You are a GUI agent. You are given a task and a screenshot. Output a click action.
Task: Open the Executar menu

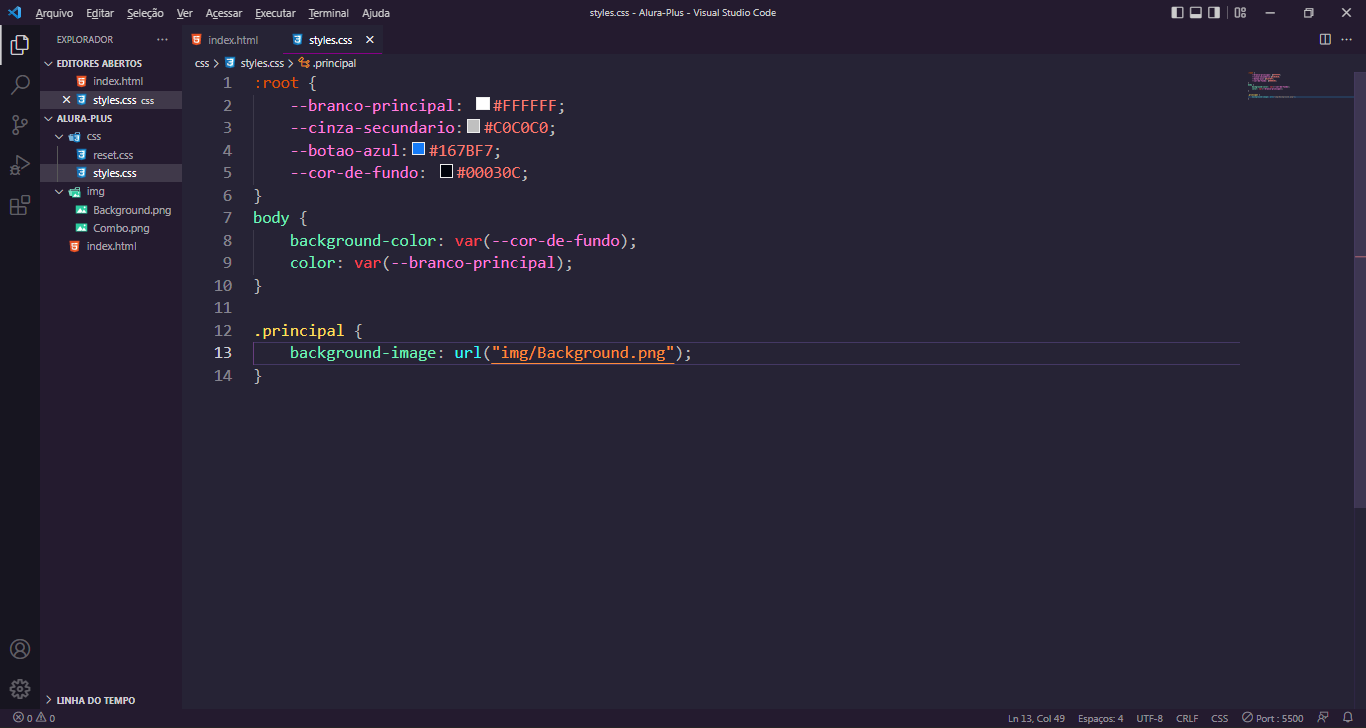(275, 13)
